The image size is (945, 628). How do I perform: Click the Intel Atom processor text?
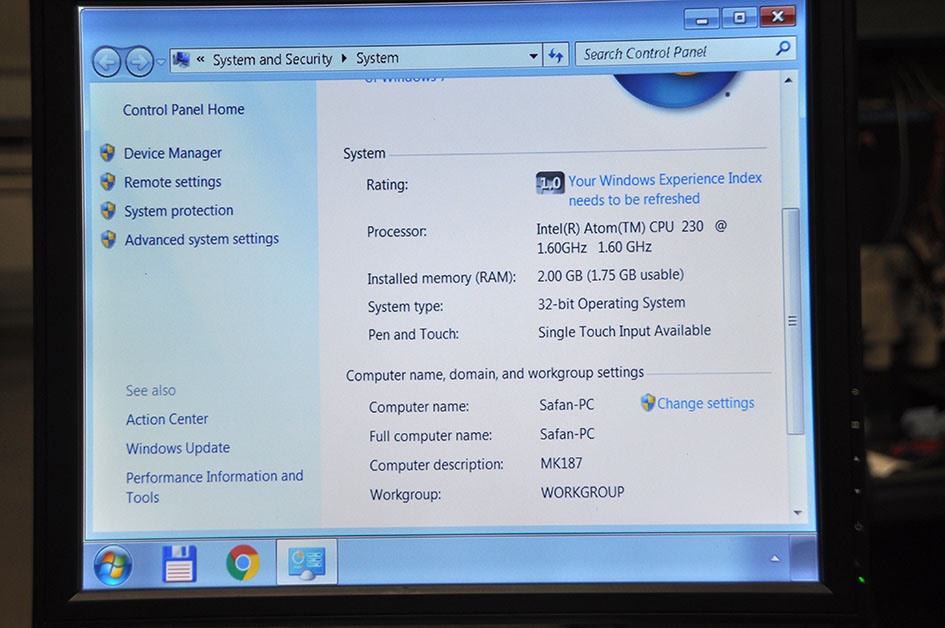tap(632, 237)
